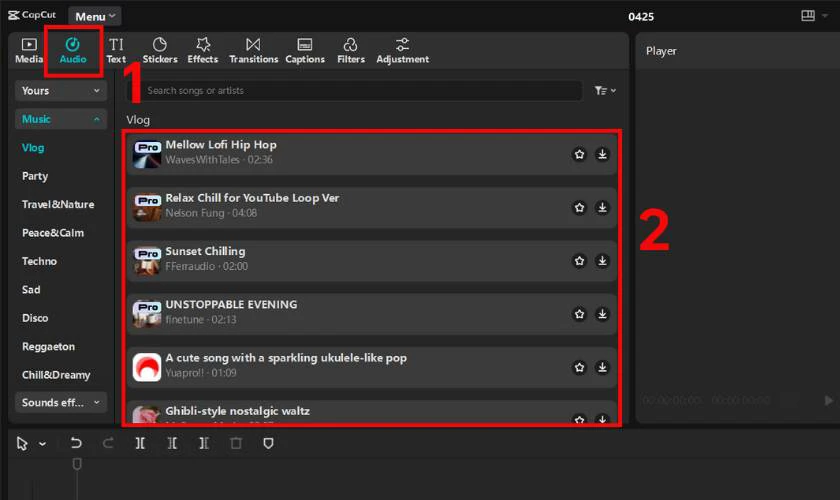Click the marker shield icon
The width and height of the screenshot is (840, 500).
click(268, 443)
